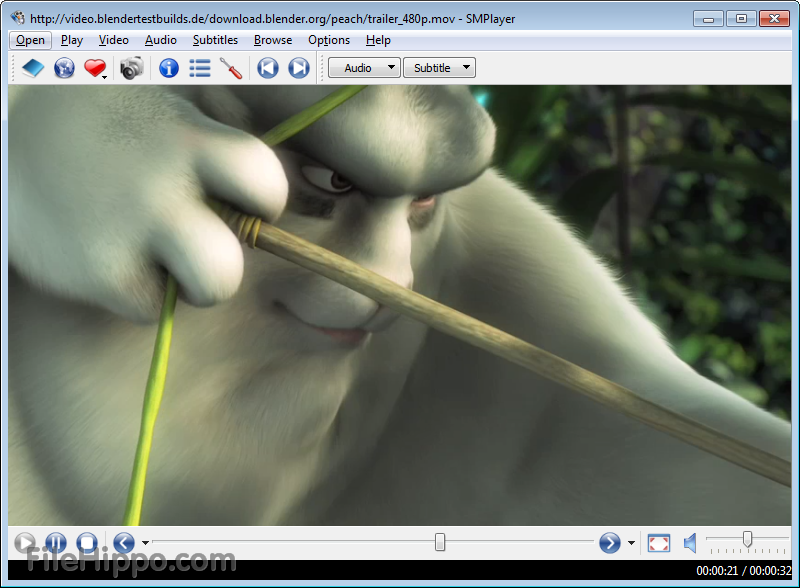Mute the audio with speaker icon
The width and height of the screenshot is (800, 588).
click(690, 543)
